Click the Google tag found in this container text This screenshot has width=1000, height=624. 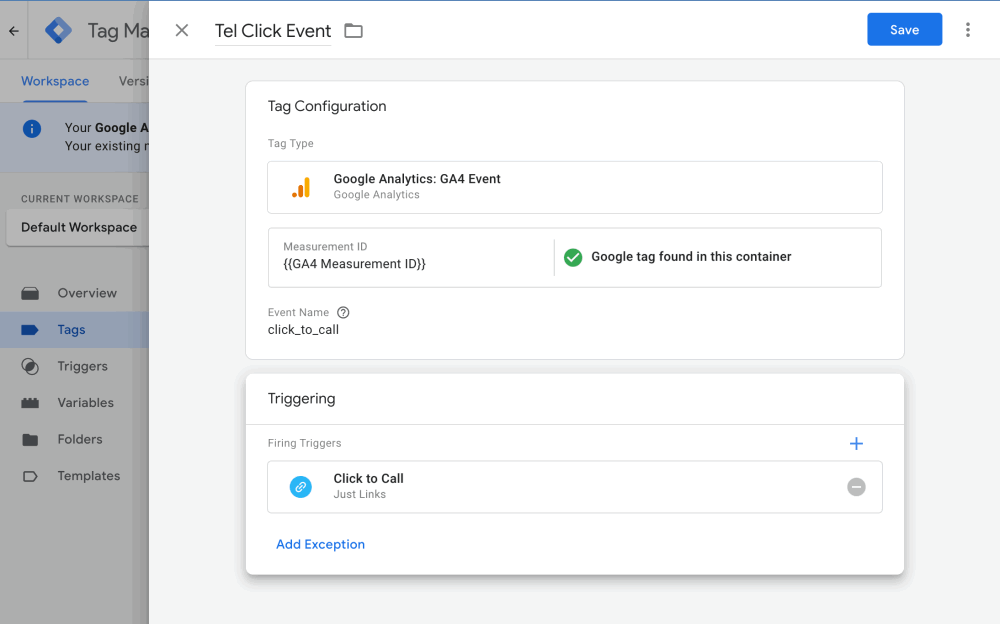click(x=691, y=256)
